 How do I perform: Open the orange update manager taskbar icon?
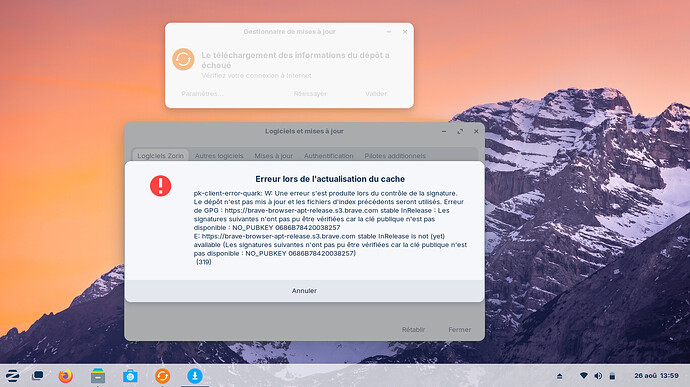click(x=162, y=376)
